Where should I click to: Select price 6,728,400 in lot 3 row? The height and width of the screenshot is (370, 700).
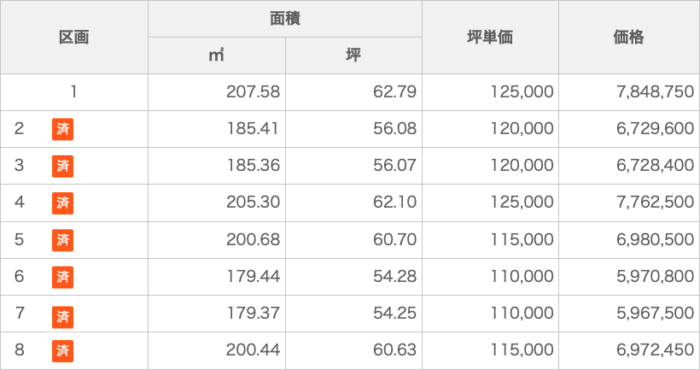[655, 166]
